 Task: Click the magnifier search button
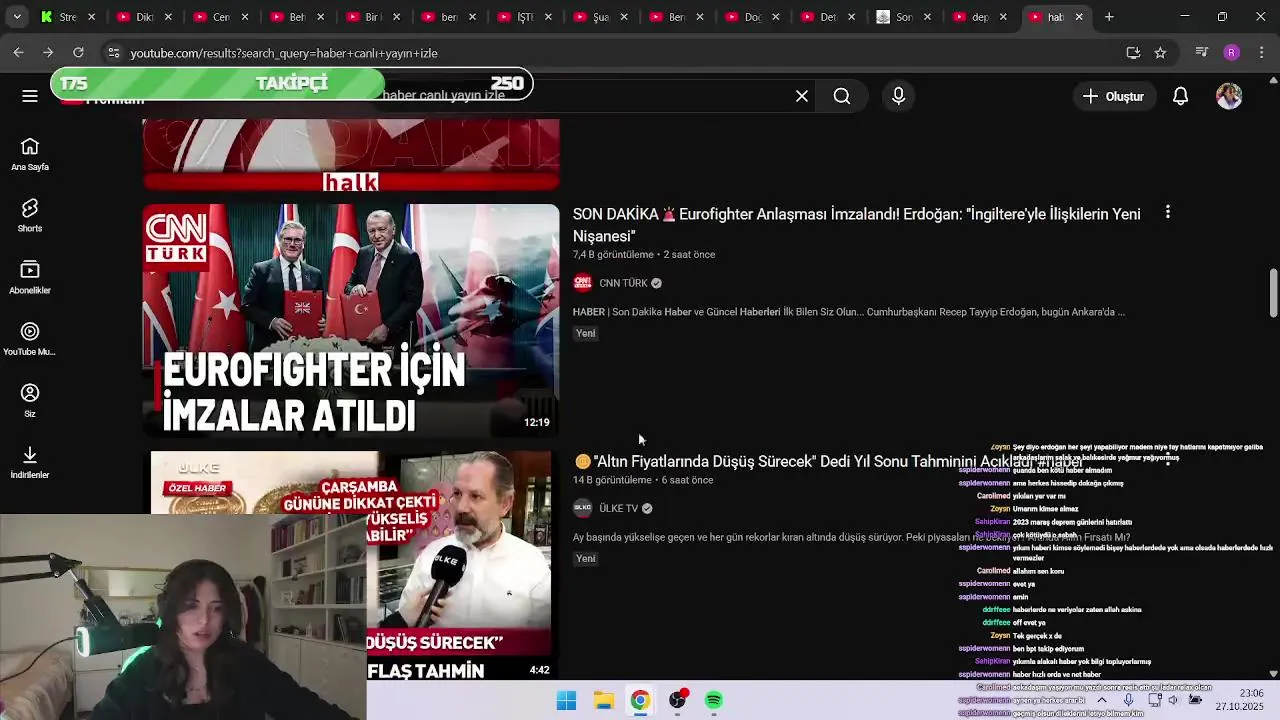click(x=842, y=96)
